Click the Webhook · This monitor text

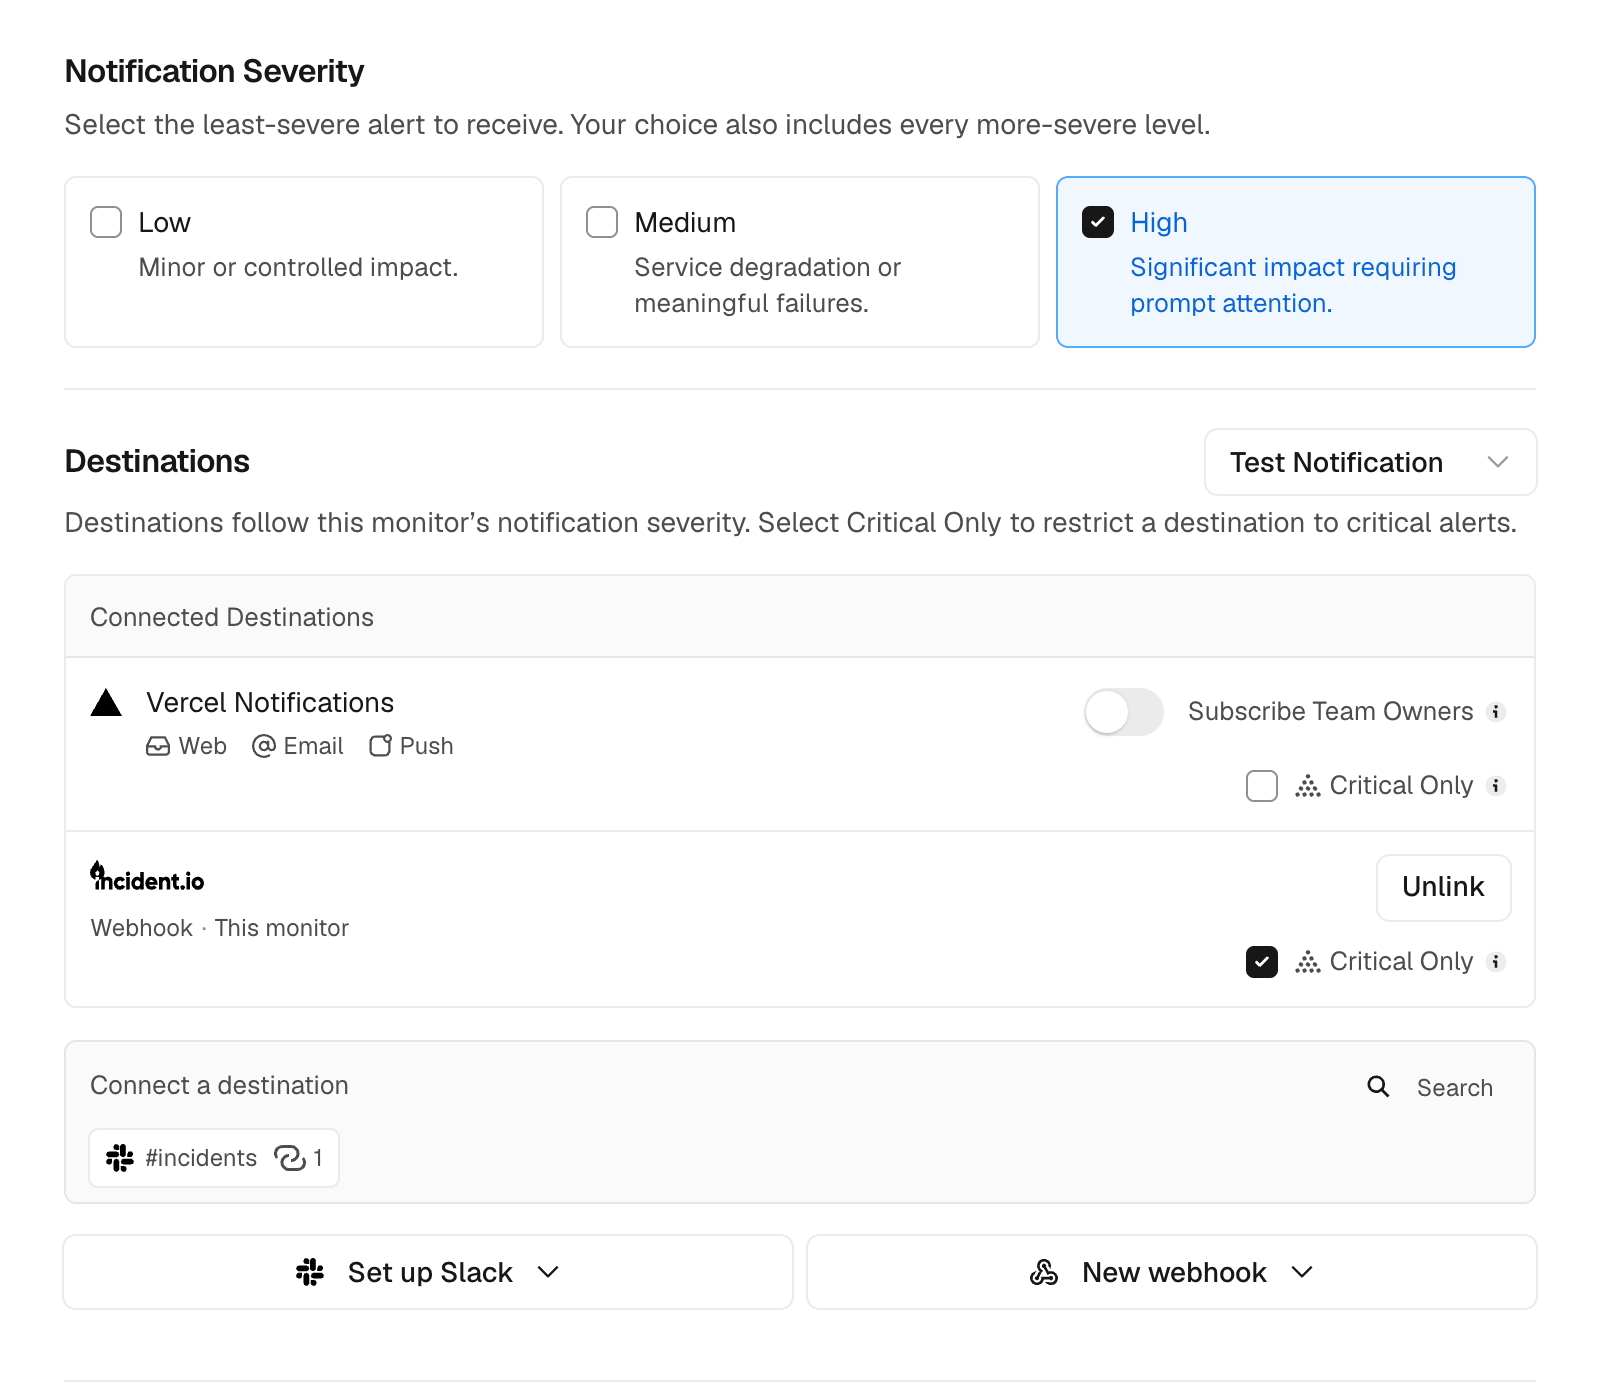click(x=220, y=928)
